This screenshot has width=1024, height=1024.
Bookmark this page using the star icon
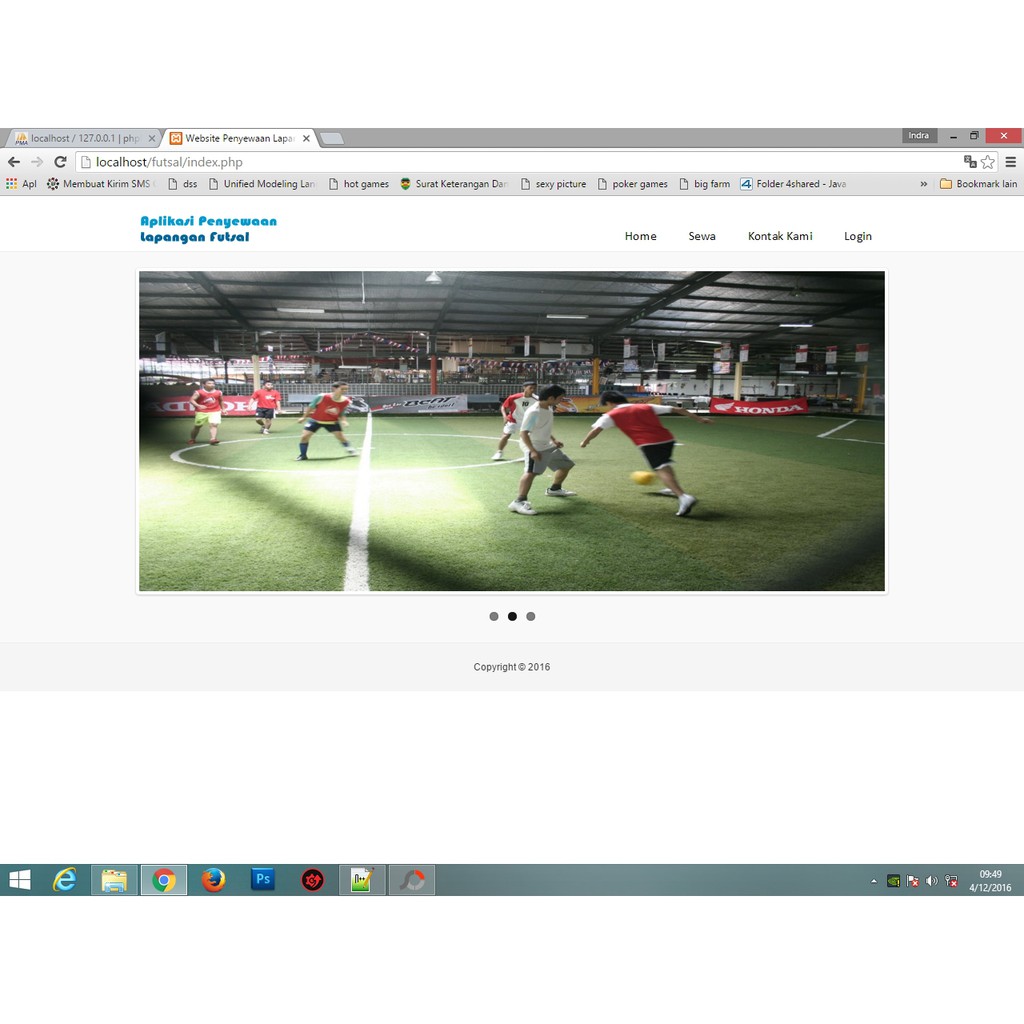point(988,161)
